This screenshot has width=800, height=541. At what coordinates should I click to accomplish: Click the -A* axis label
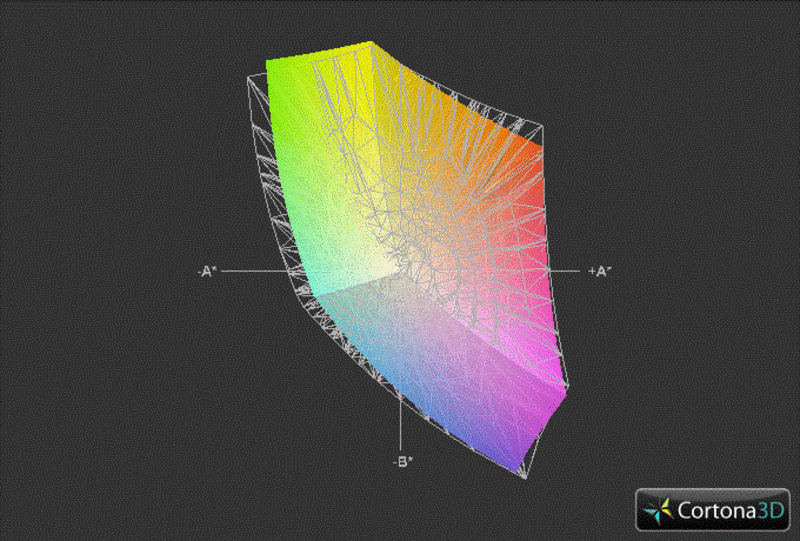[x=207, y=272]
